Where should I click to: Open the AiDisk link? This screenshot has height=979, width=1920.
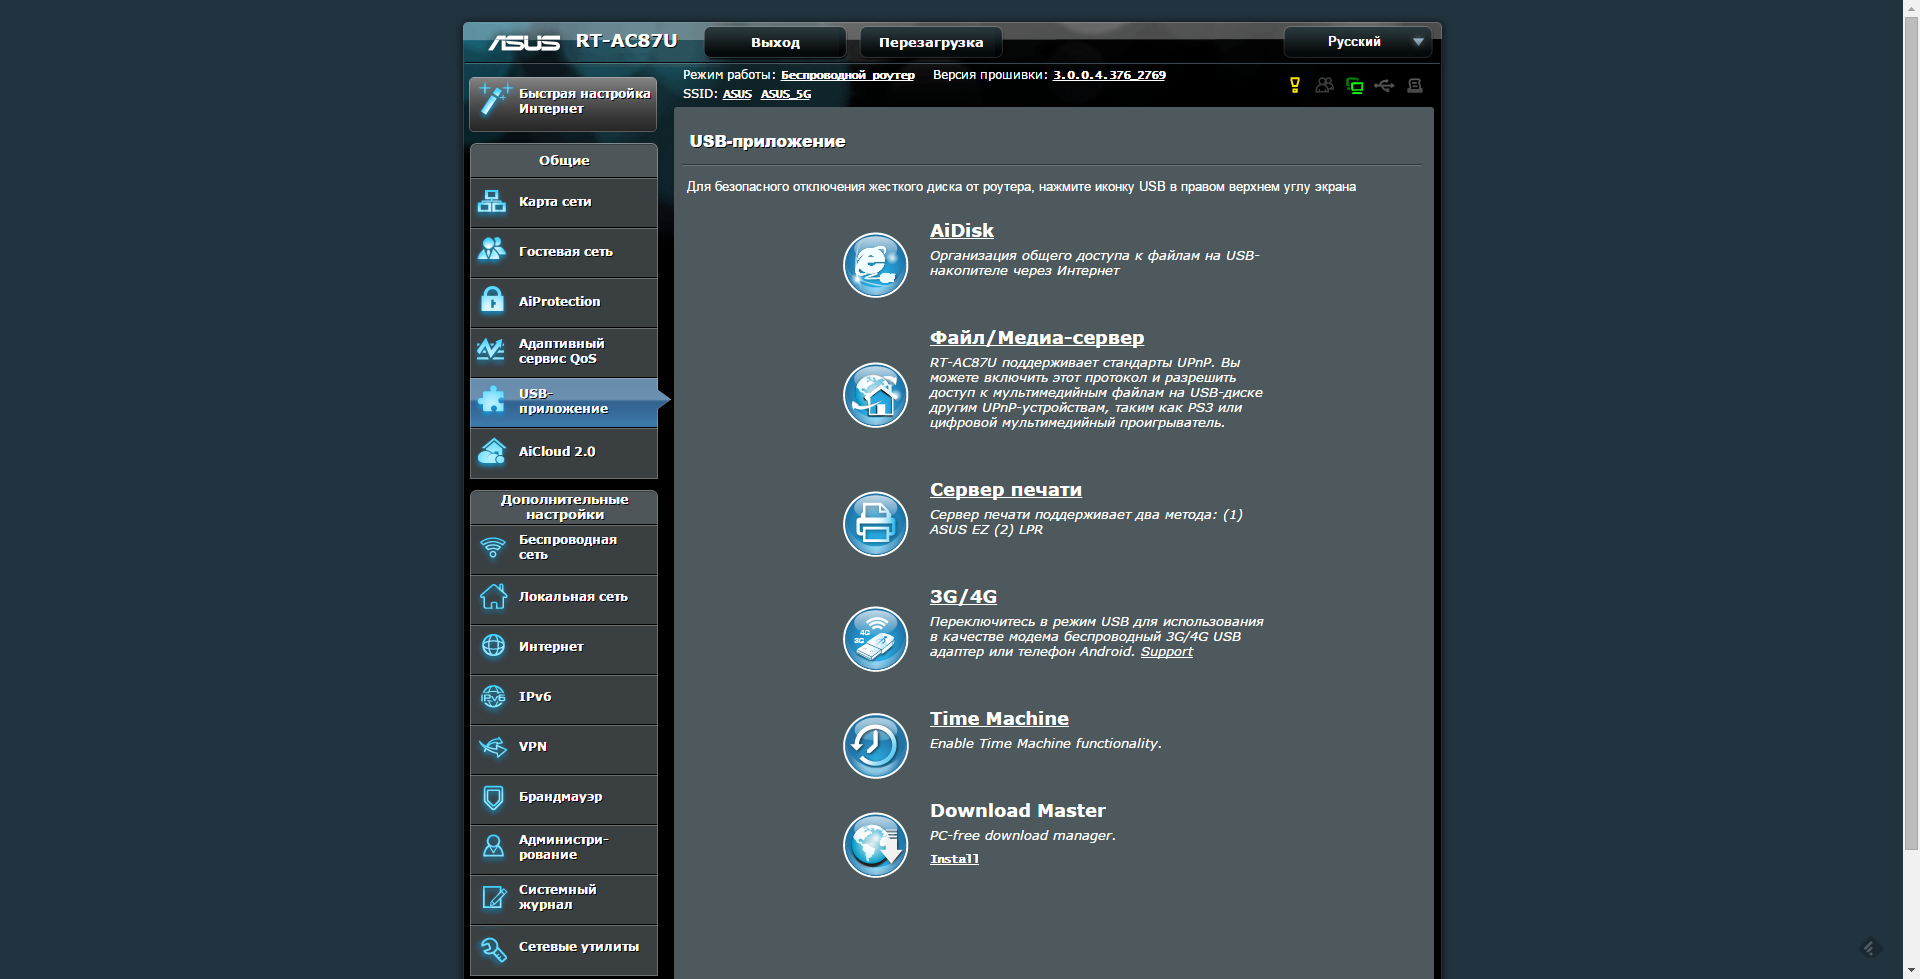pos(962,231)
